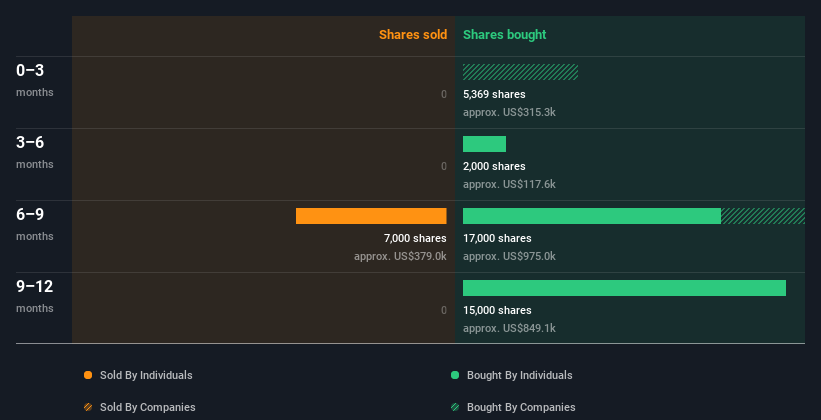Screen dimensions: 821x420
Task: Click the approx. US$117.6k amount
Action: tap(509, 184)
